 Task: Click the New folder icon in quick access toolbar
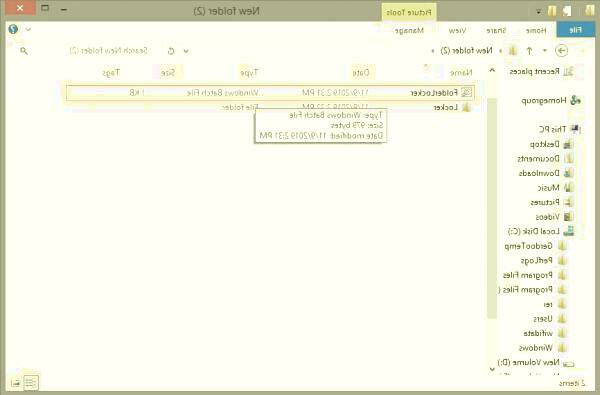(x=552, y=11)
